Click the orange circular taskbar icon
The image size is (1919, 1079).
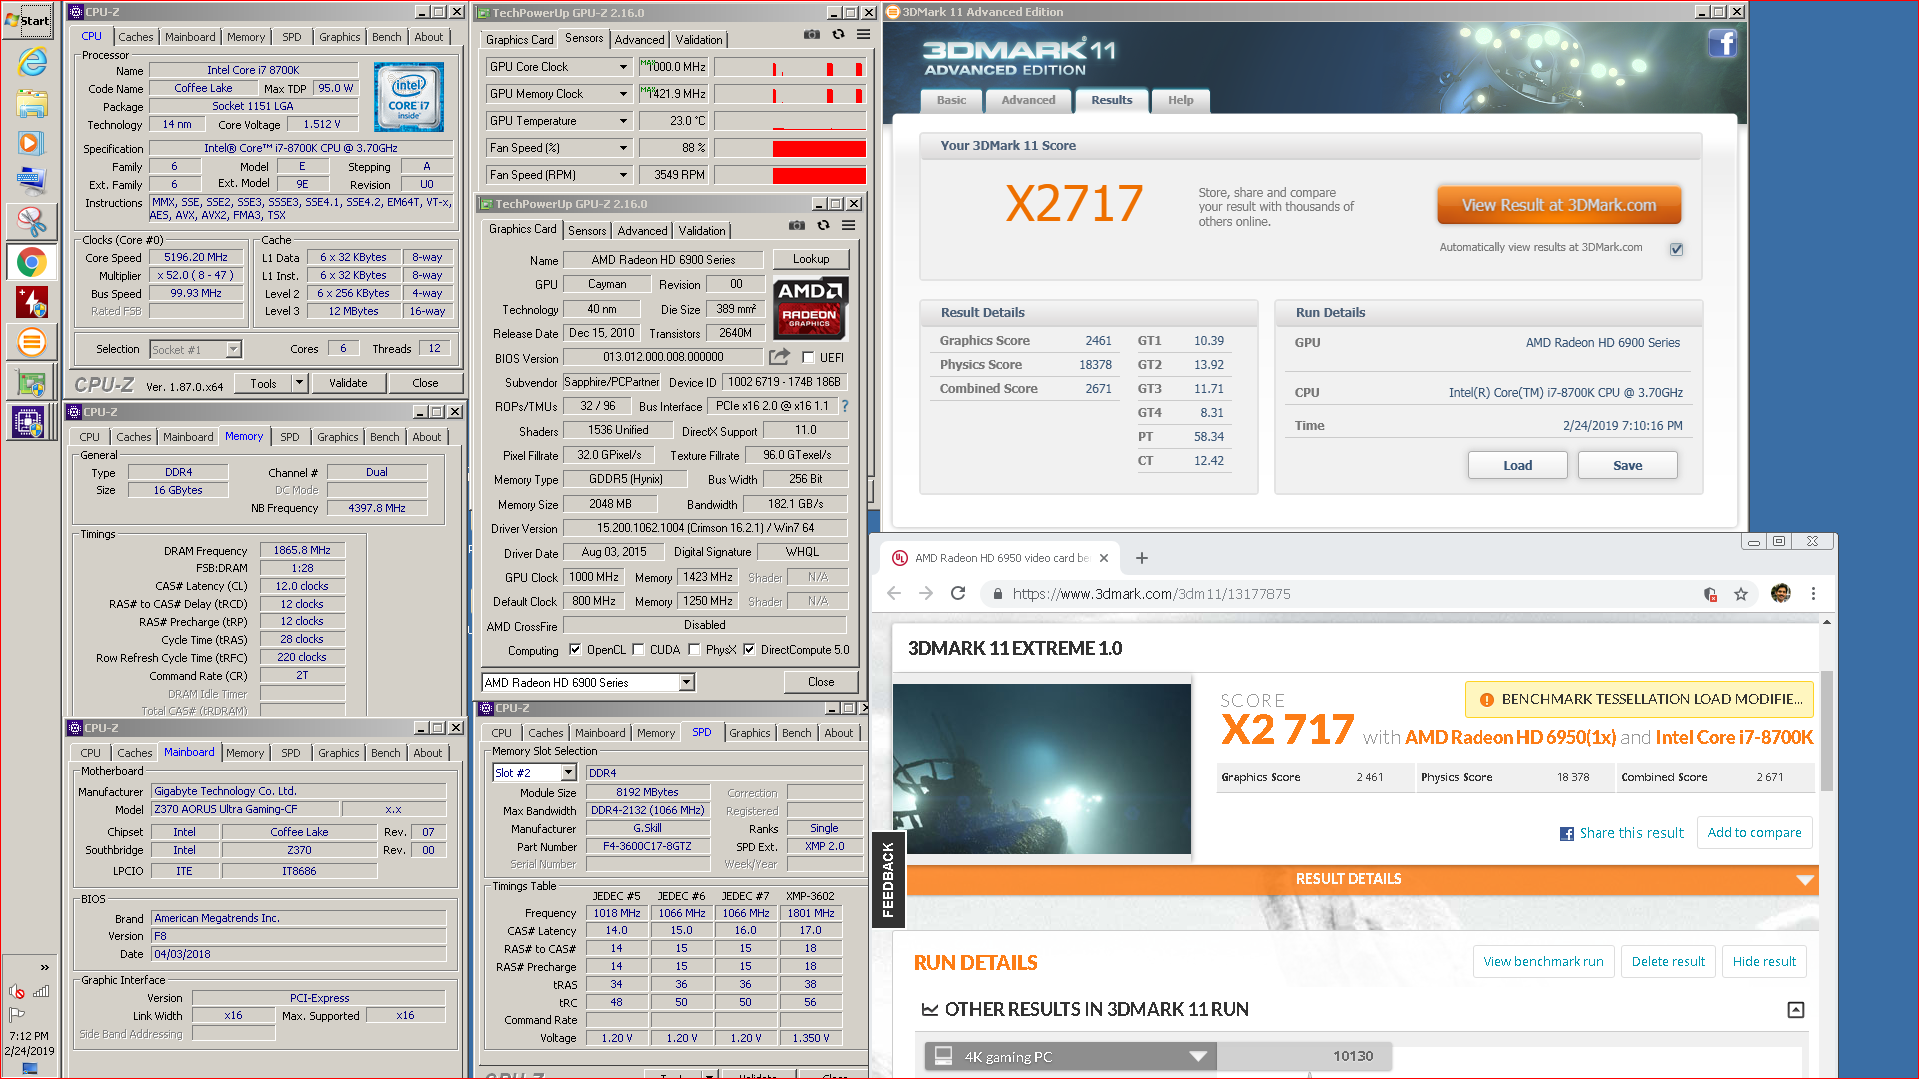[x=32, y=342]
